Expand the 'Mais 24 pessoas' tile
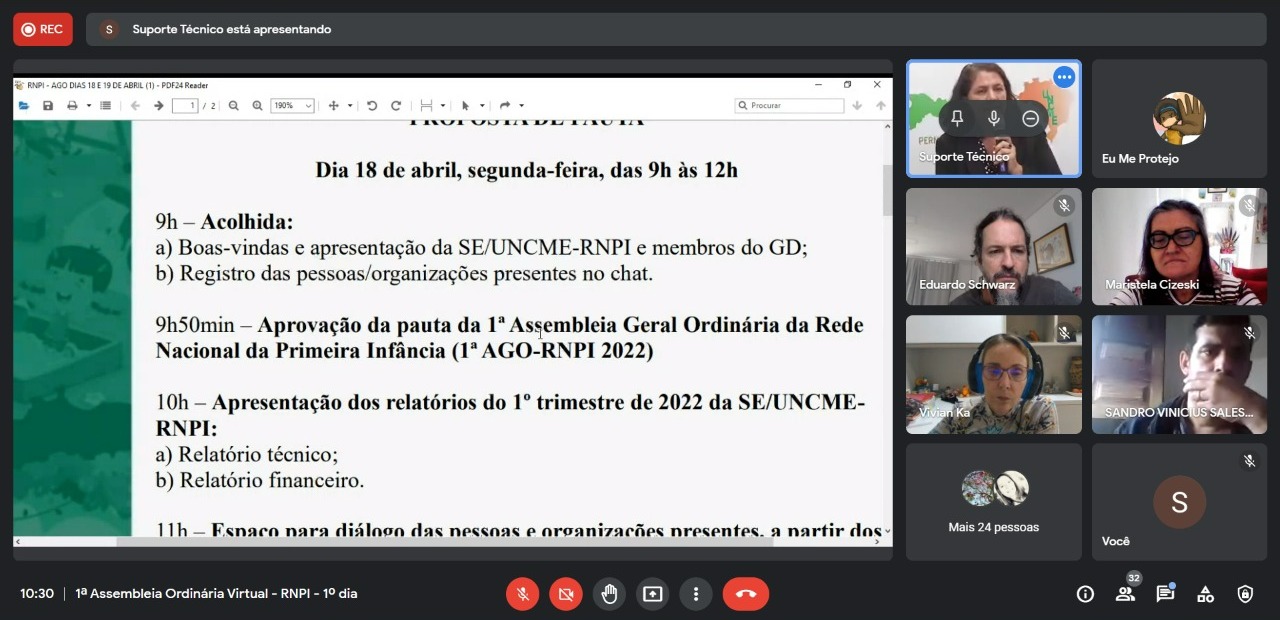Viewport: 1280px width, 620px height. [x=994, y=502]
